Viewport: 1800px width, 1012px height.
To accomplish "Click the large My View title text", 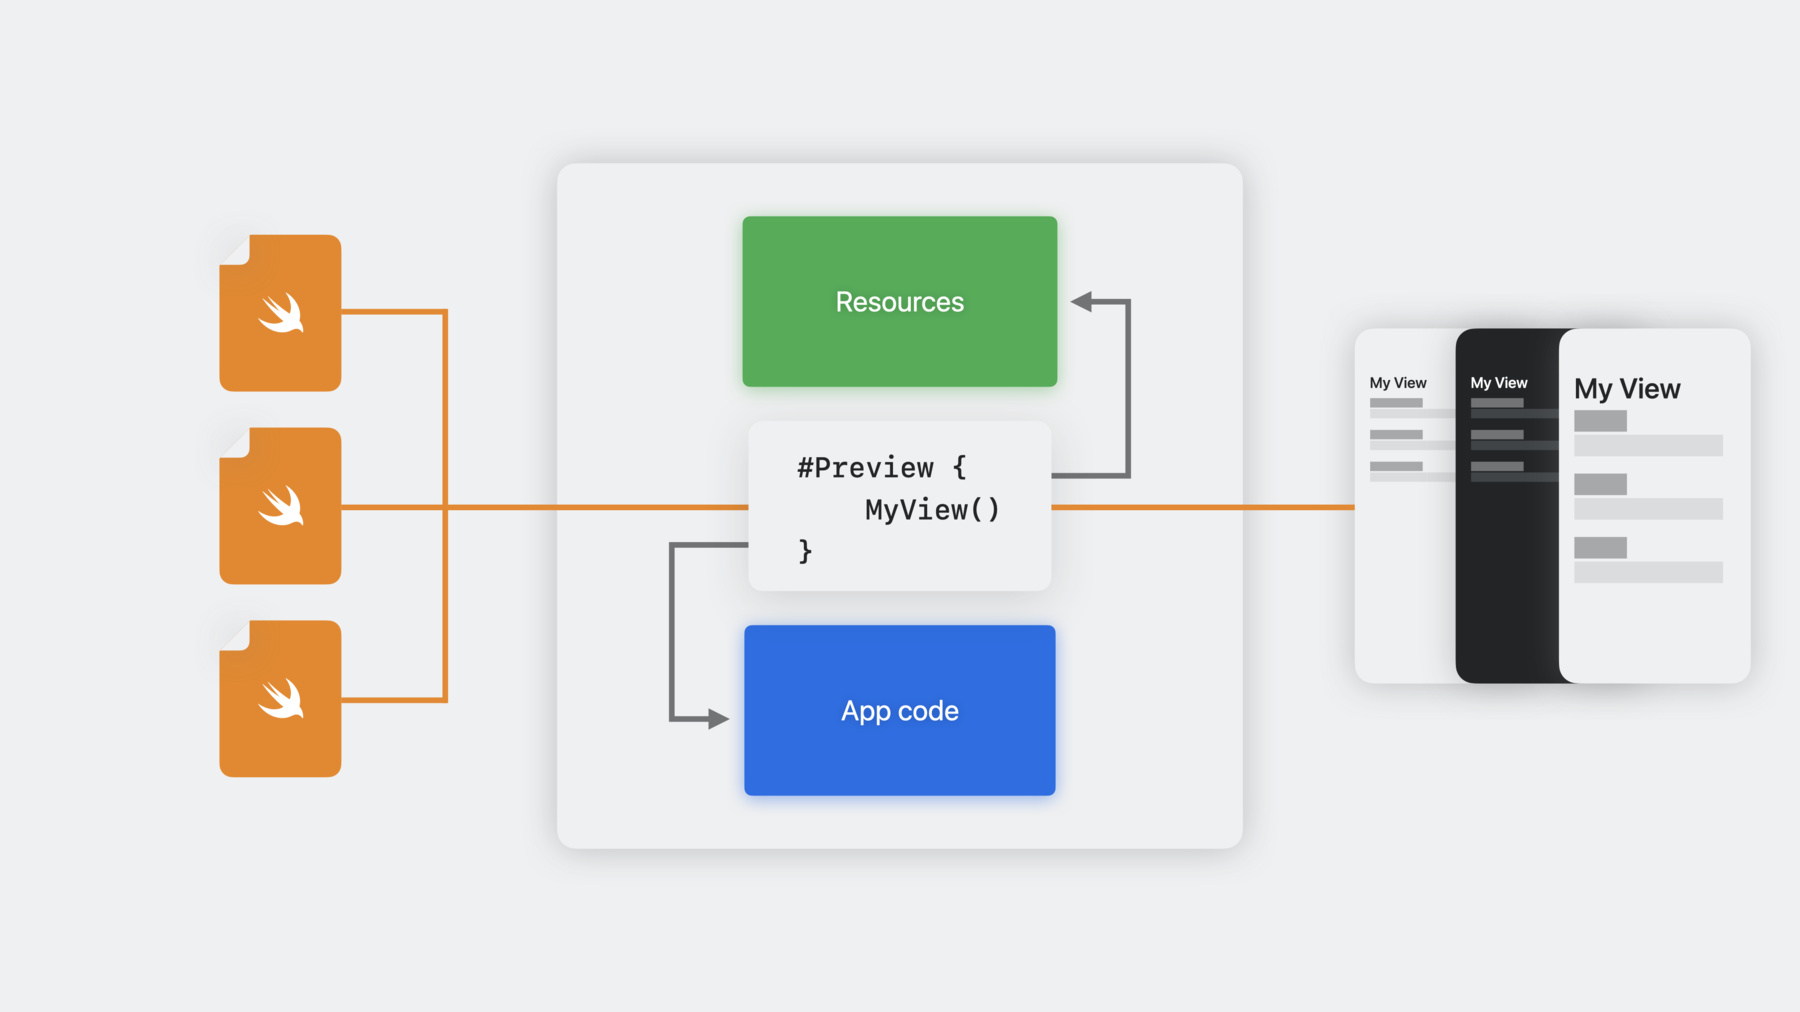I will coord(1627,389).
